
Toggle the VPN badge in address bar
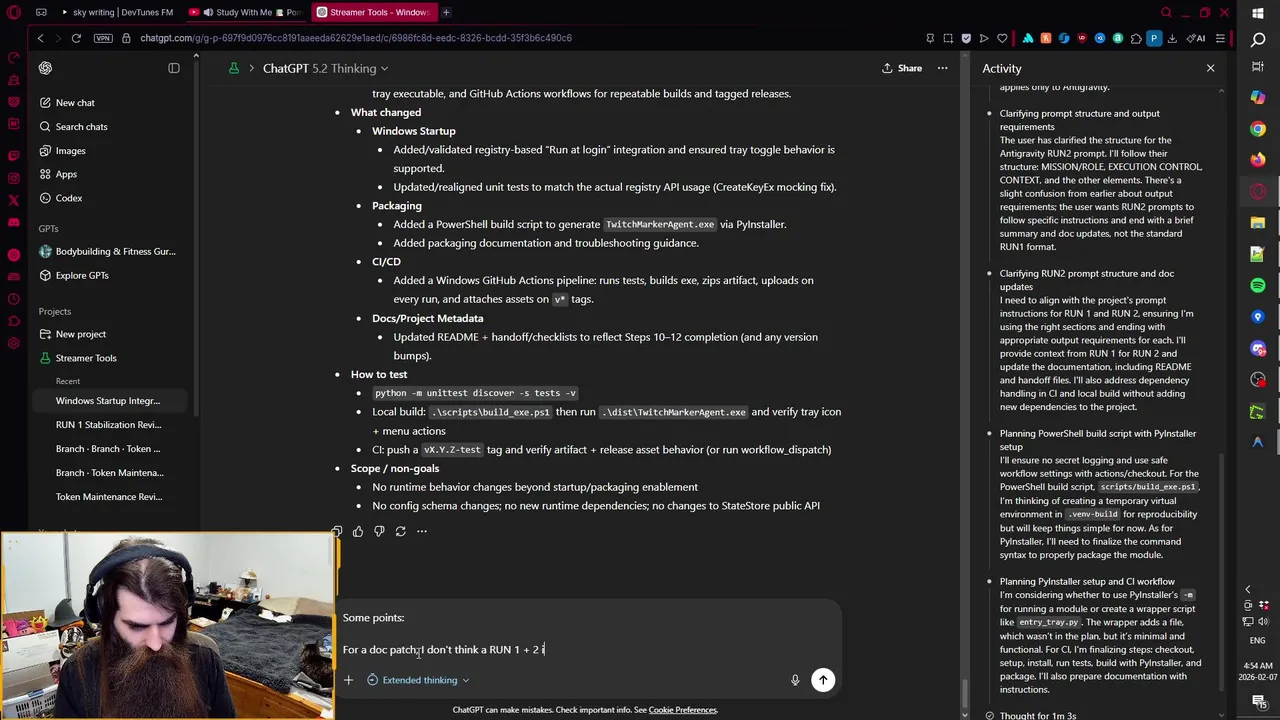(103, 38)
